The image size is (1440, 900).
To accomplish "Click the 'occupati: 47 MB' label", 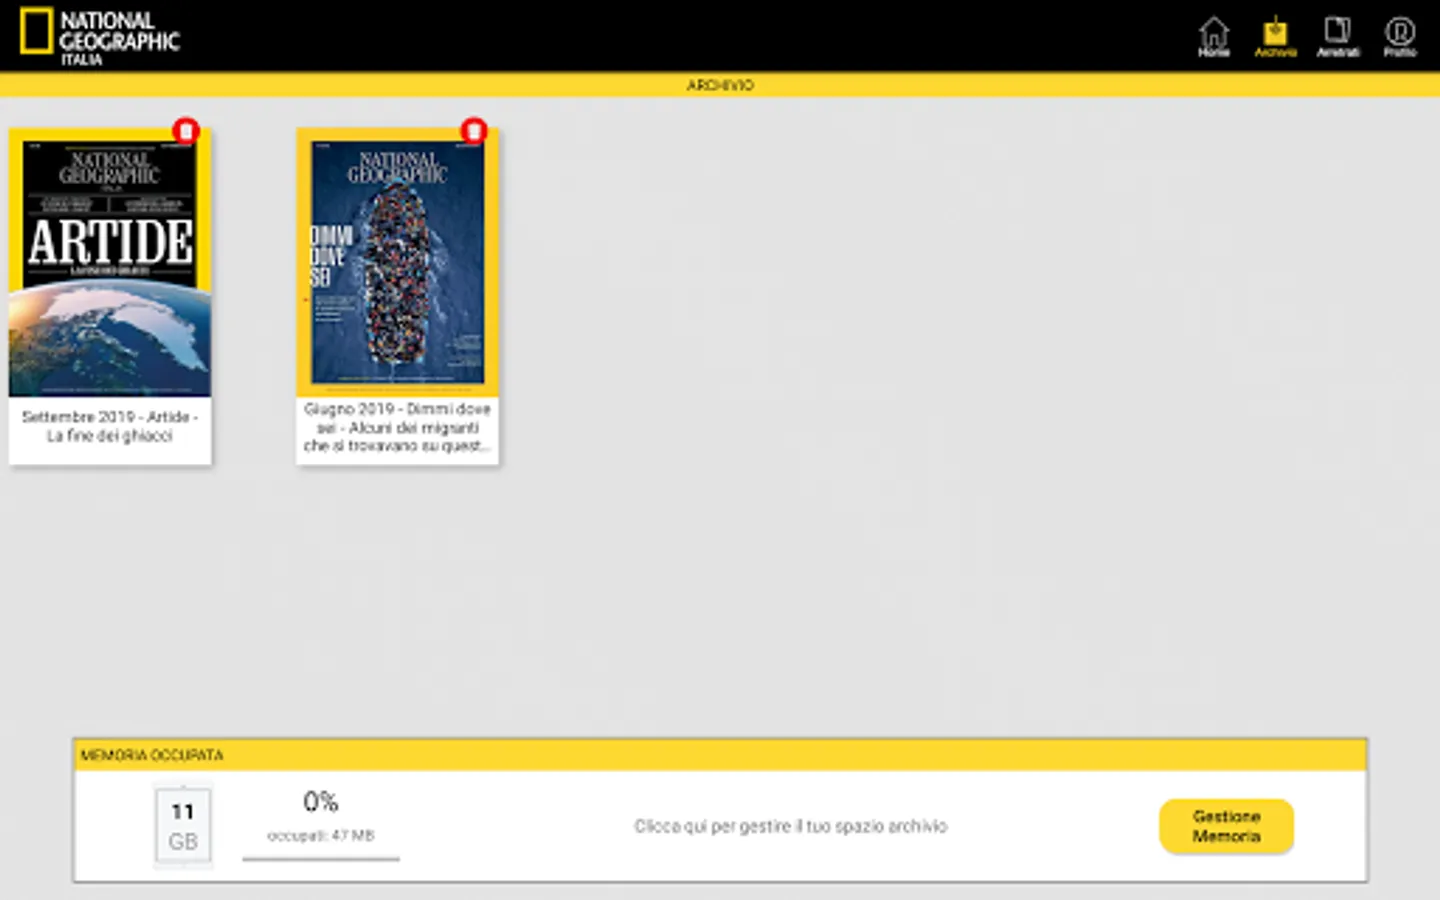I will (x=321, y=835).
